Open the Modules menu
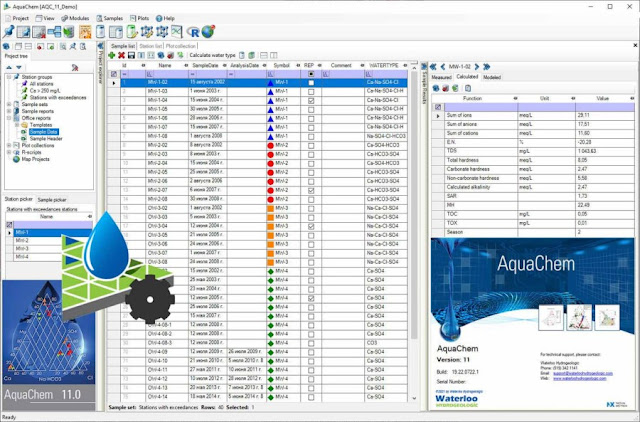This screenshot has height=422, width=640. click(75, 18)
